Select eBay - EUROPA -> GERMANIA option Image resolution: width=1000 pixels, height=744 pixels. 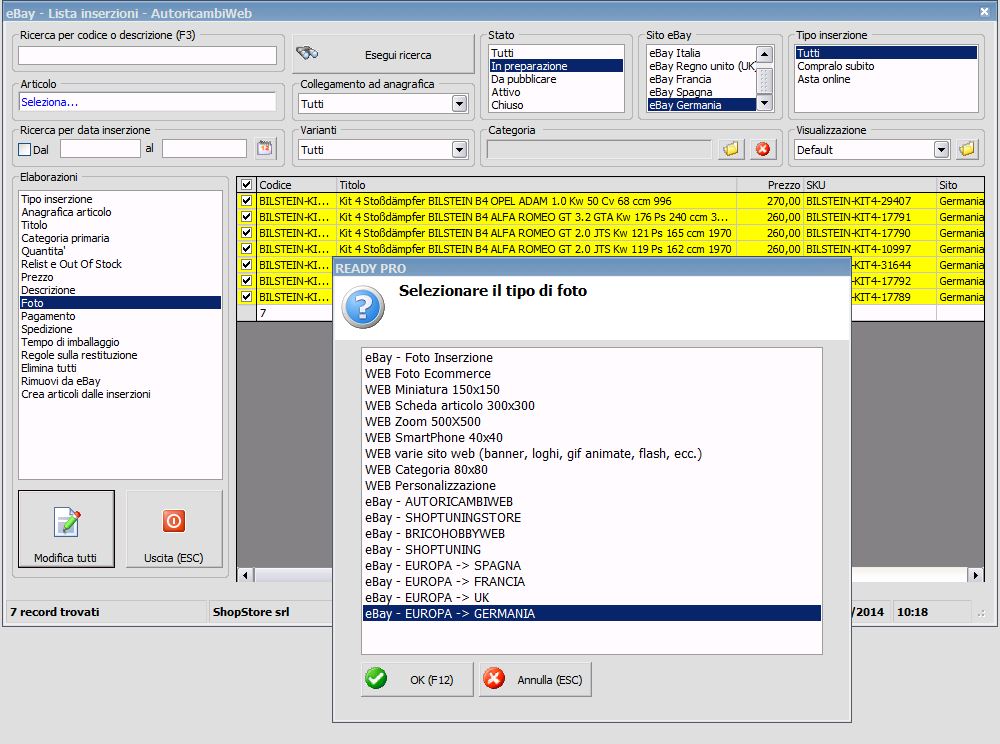592,613
